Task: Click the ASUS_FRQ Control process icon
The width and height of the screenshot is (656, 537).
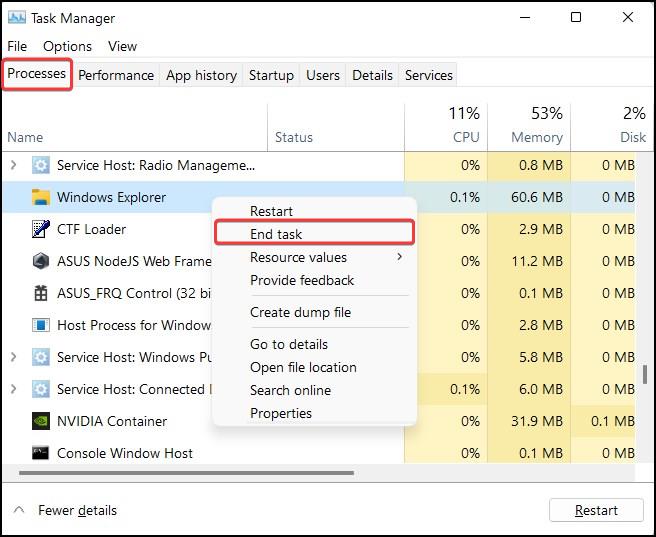Action: click(x=41, y=293)
